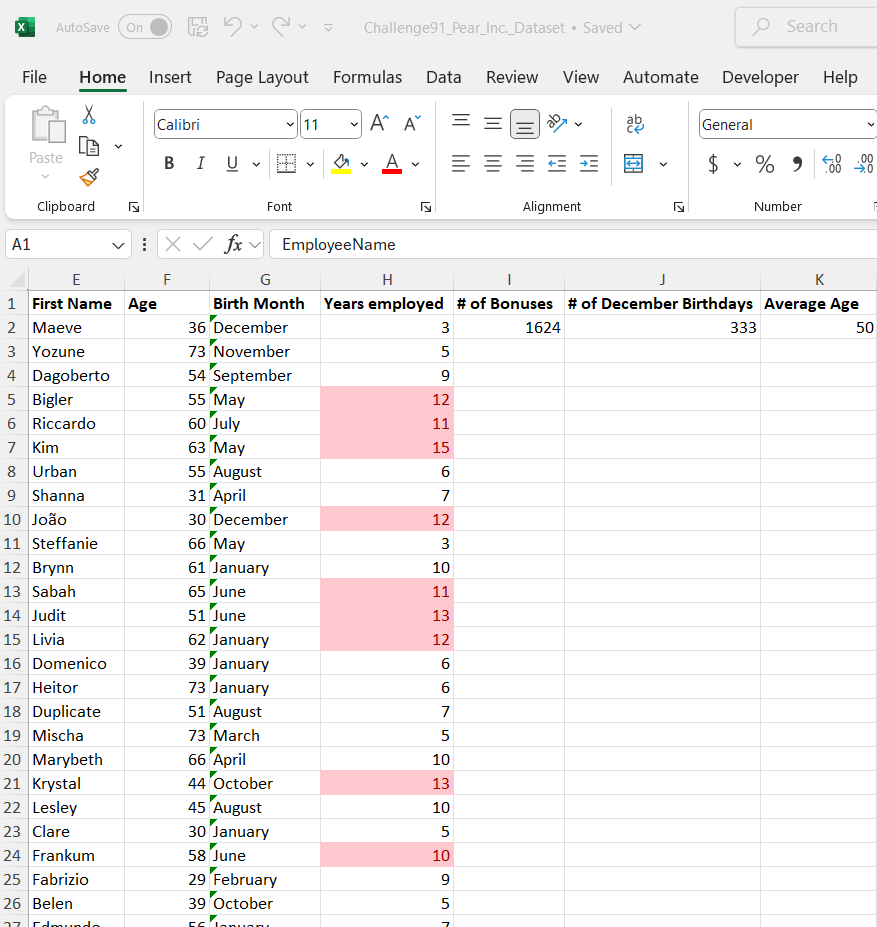Click the Copy icon
The image size is (877, 927).
(89, 146)
